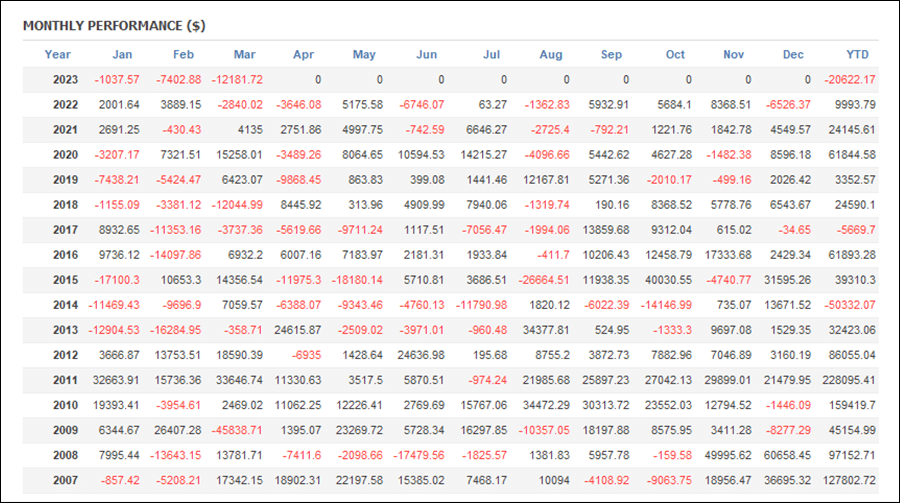900x503 pixels.
Task: Select the 2007 row year label
Action: point(65,481)
